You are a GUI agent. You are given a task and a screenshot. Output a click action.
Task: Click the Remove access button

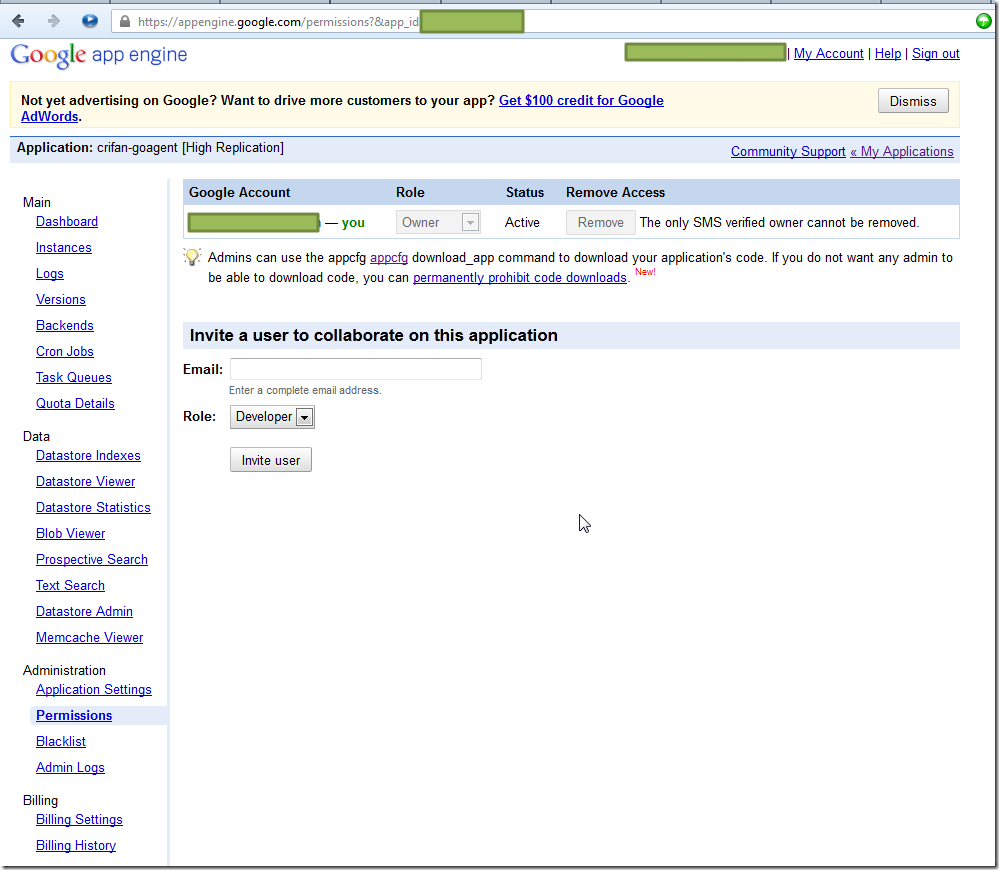(600, 222)
